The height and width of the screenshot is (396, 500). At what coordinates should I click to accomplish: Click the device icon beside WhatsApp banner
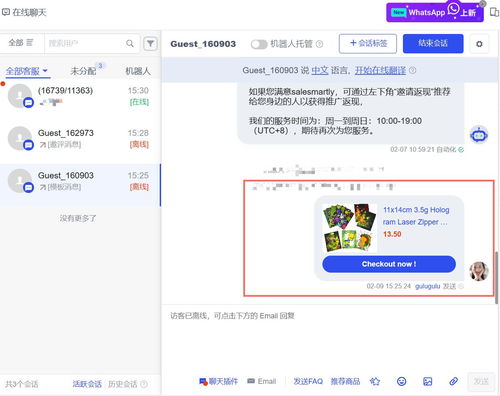494,12
